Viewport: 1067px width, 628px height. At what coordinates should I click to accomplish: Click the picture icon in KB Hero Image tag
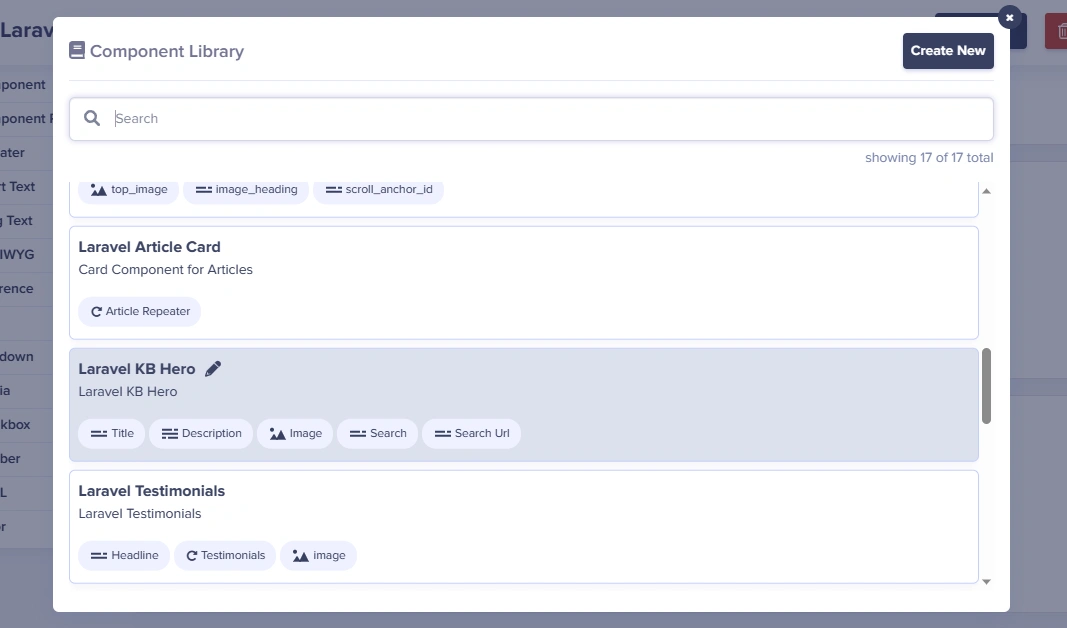pos(277,433)
